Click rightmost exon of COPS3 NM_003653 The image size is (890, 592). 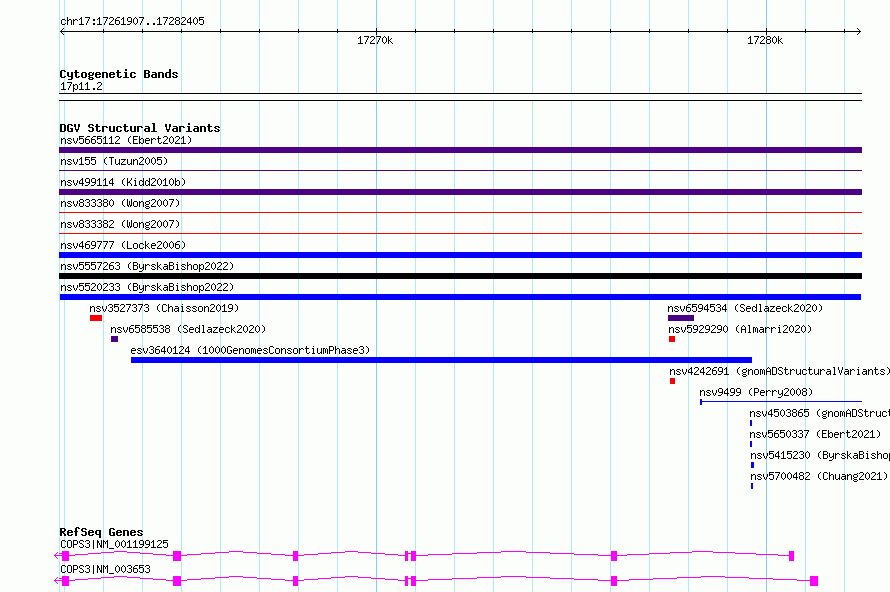[x=814, y=581]
